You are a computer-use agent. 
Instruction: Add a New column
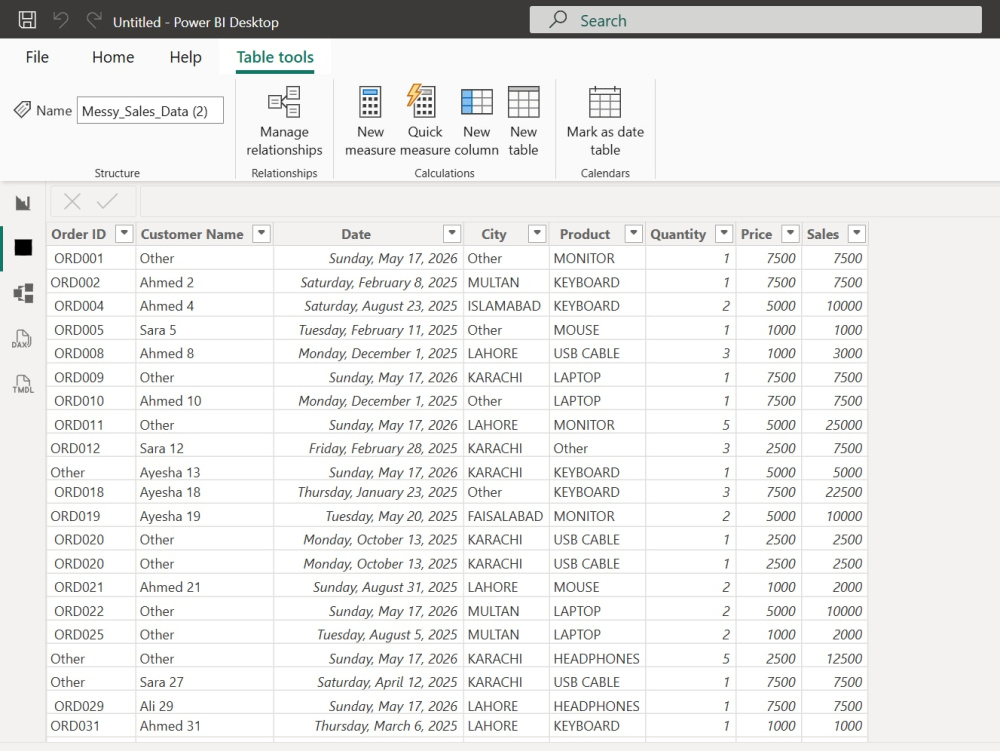click(x=476, y=122)
